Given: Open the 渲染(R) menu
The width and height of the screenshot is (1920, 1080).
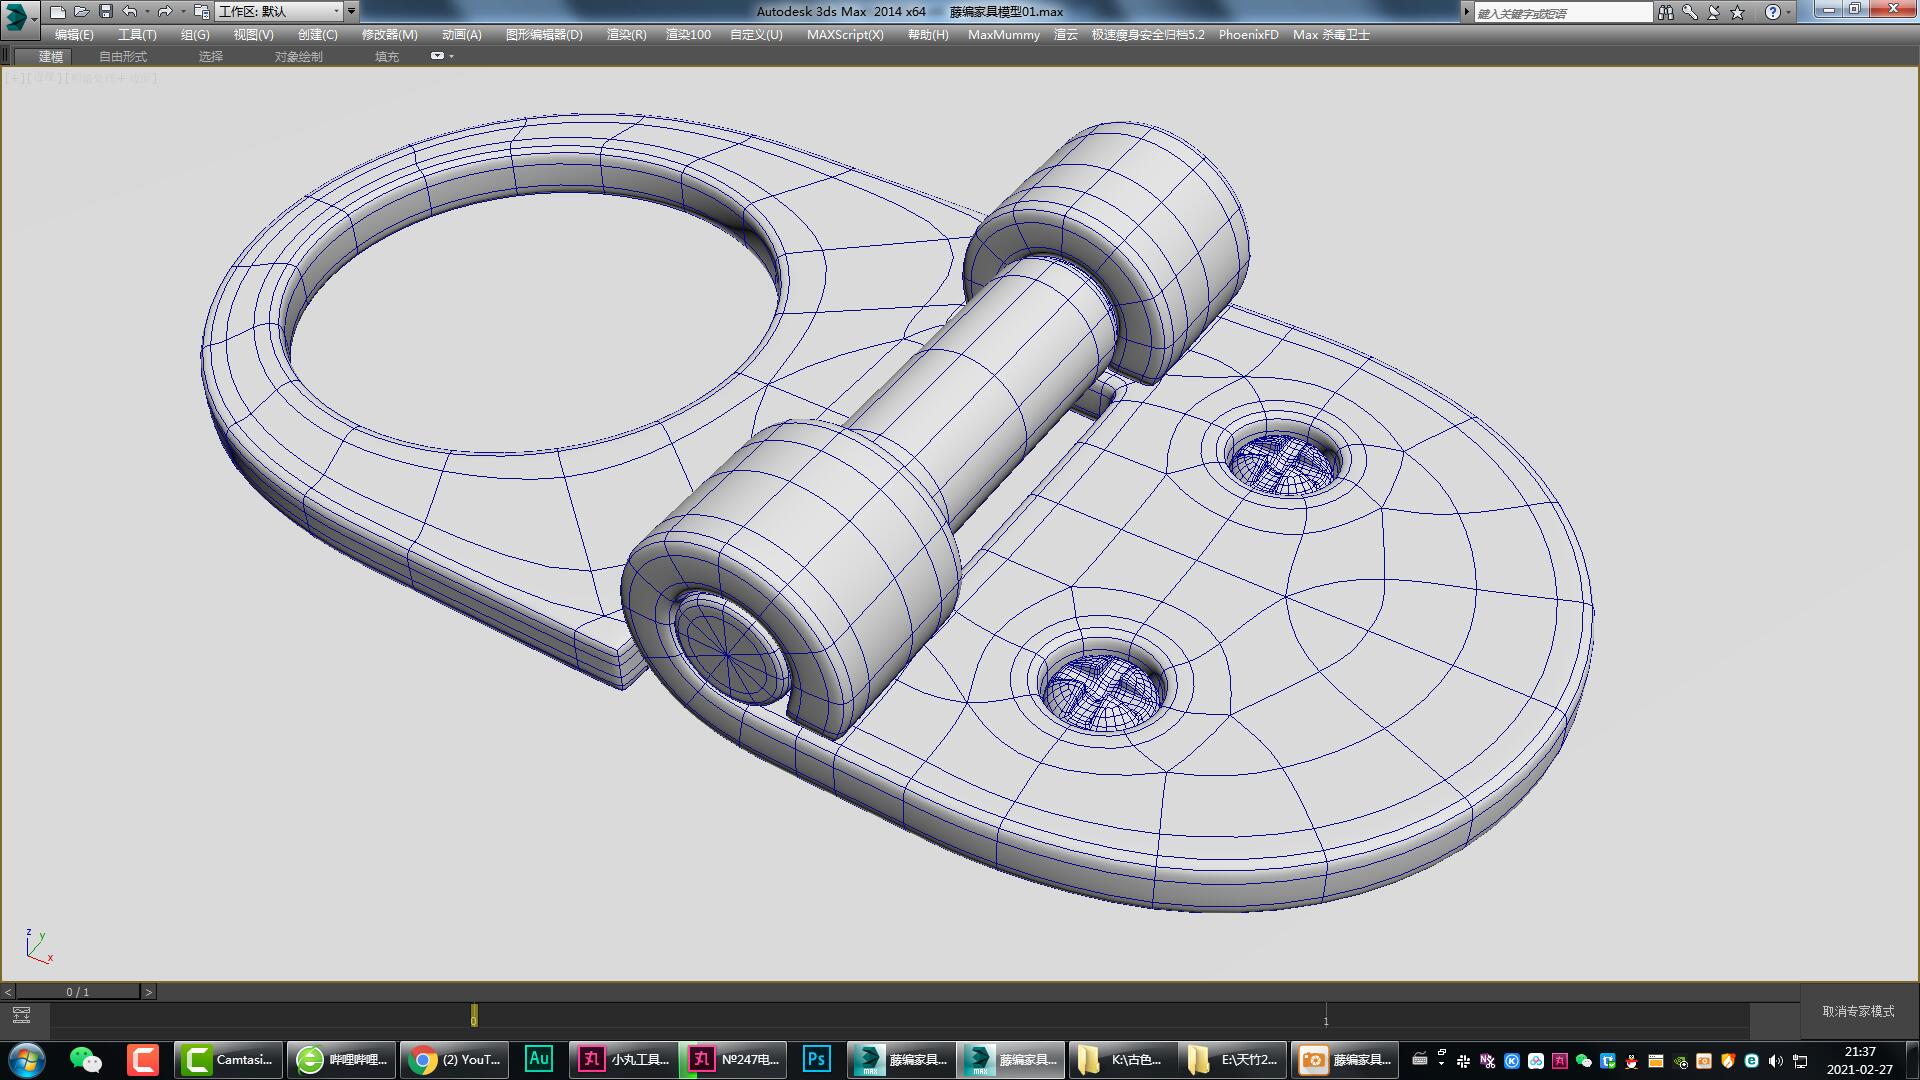Looking at the screenshot, I should [626, 35].
